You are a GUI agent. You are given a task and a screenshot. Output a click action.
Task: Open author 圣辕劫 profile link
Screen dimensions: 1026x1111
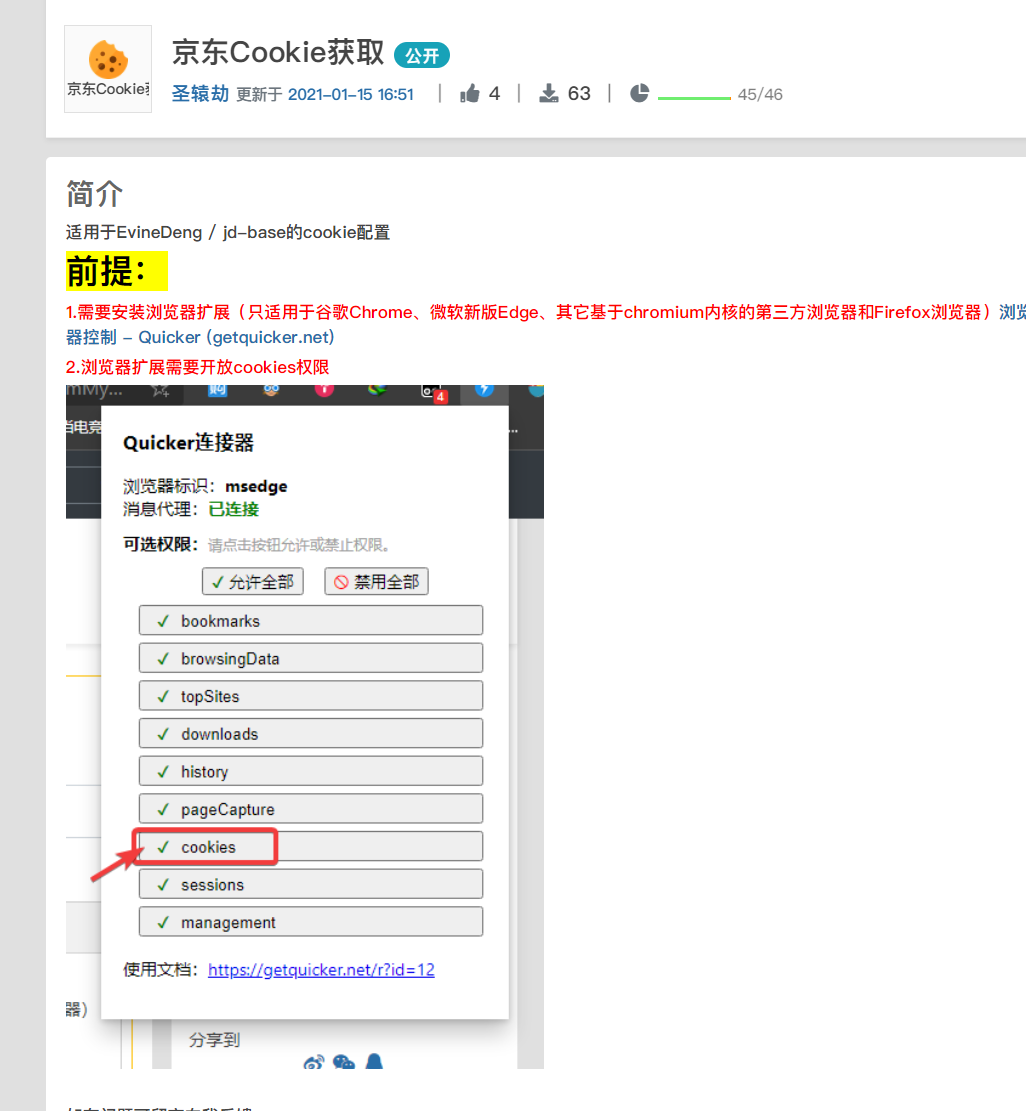[200, 94]
